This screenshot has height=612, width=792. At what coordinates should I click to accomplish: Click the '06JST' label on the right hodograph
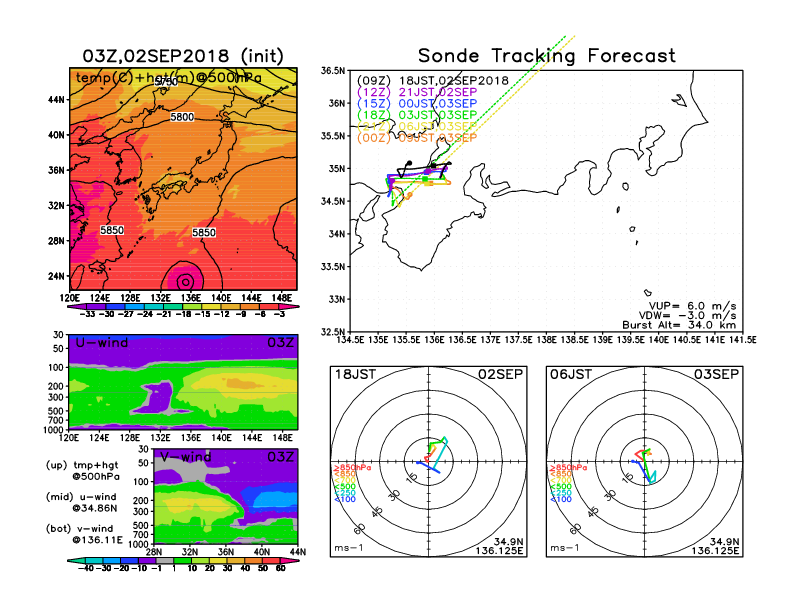[x=571, y=374]
